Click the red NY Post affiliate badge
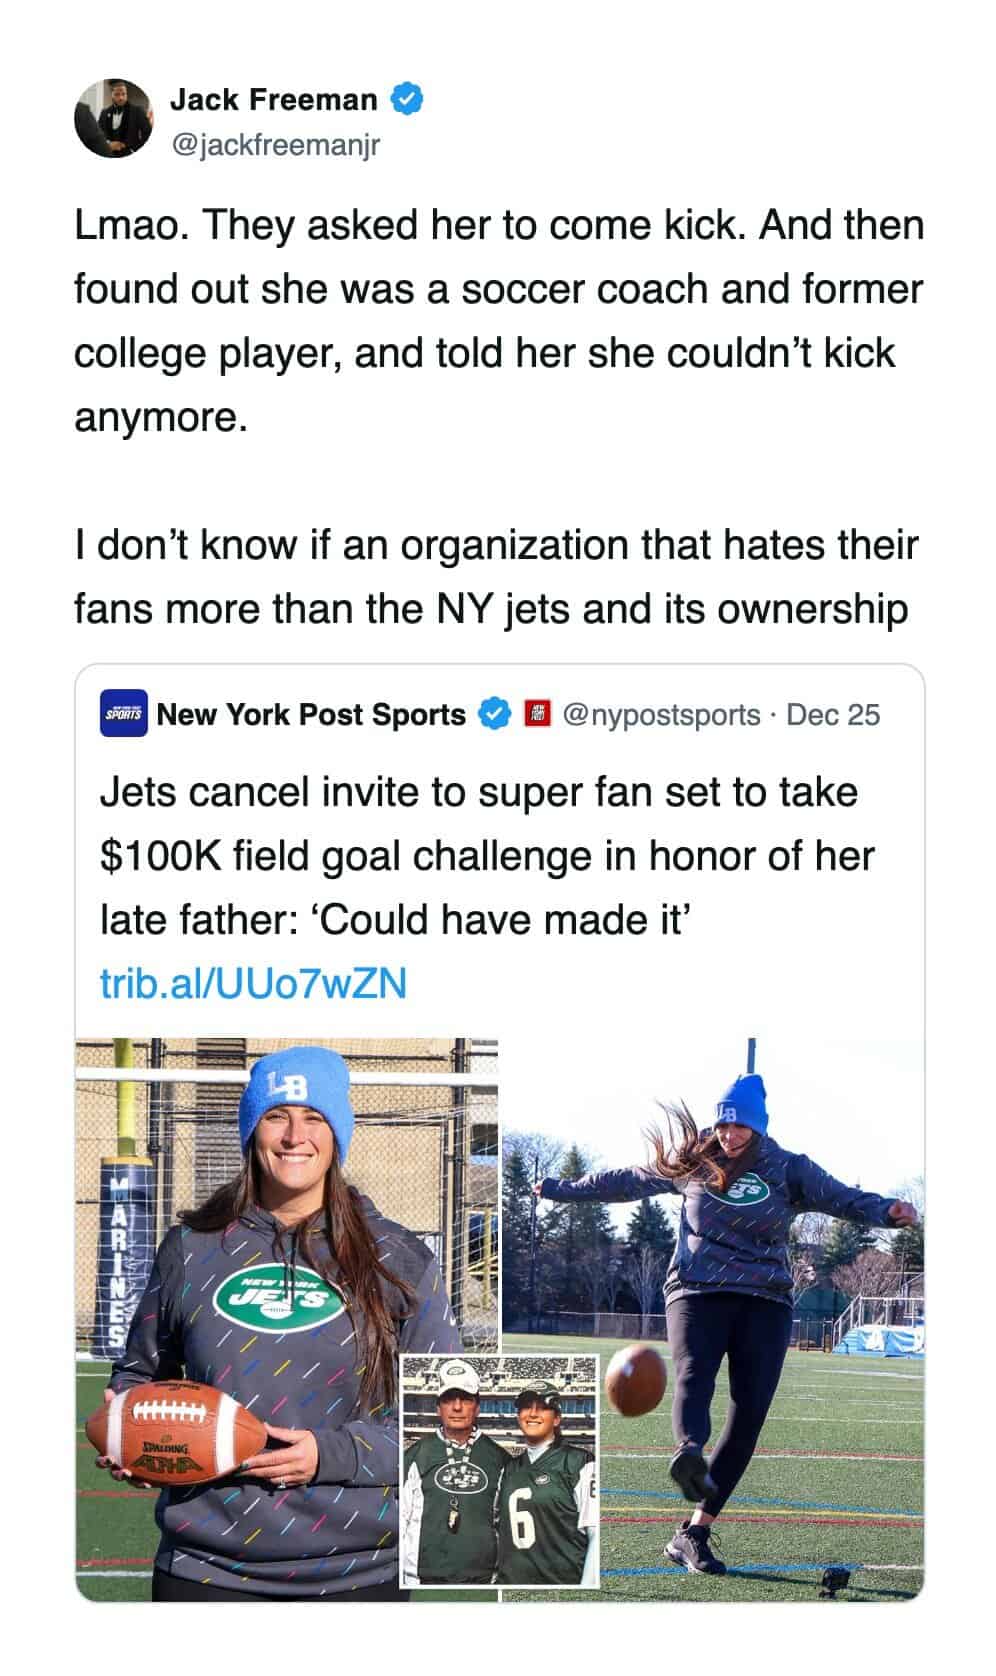This screenshot has width=996, height=1676. click(538, 714)
